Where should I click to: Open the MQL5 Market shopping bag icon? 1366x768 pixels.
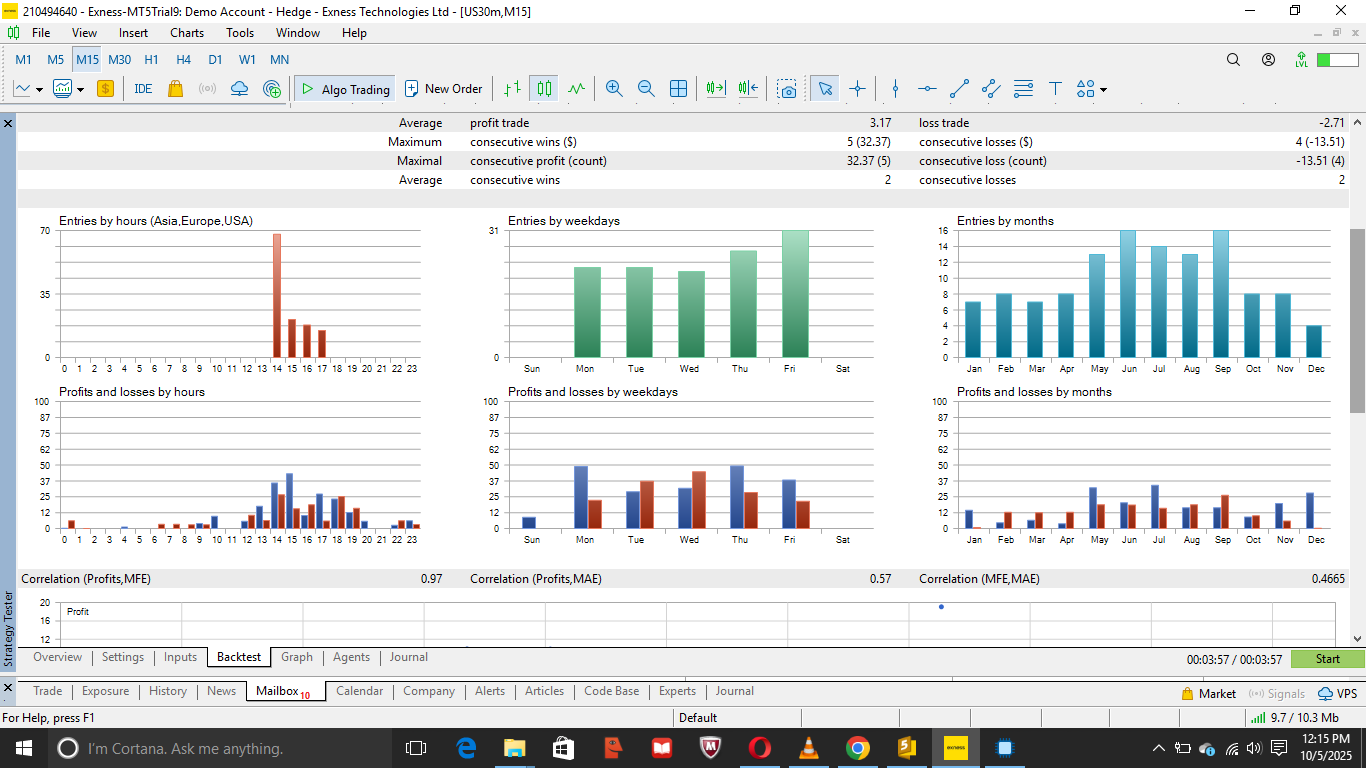pyautogui.click(x=175, y=89)
